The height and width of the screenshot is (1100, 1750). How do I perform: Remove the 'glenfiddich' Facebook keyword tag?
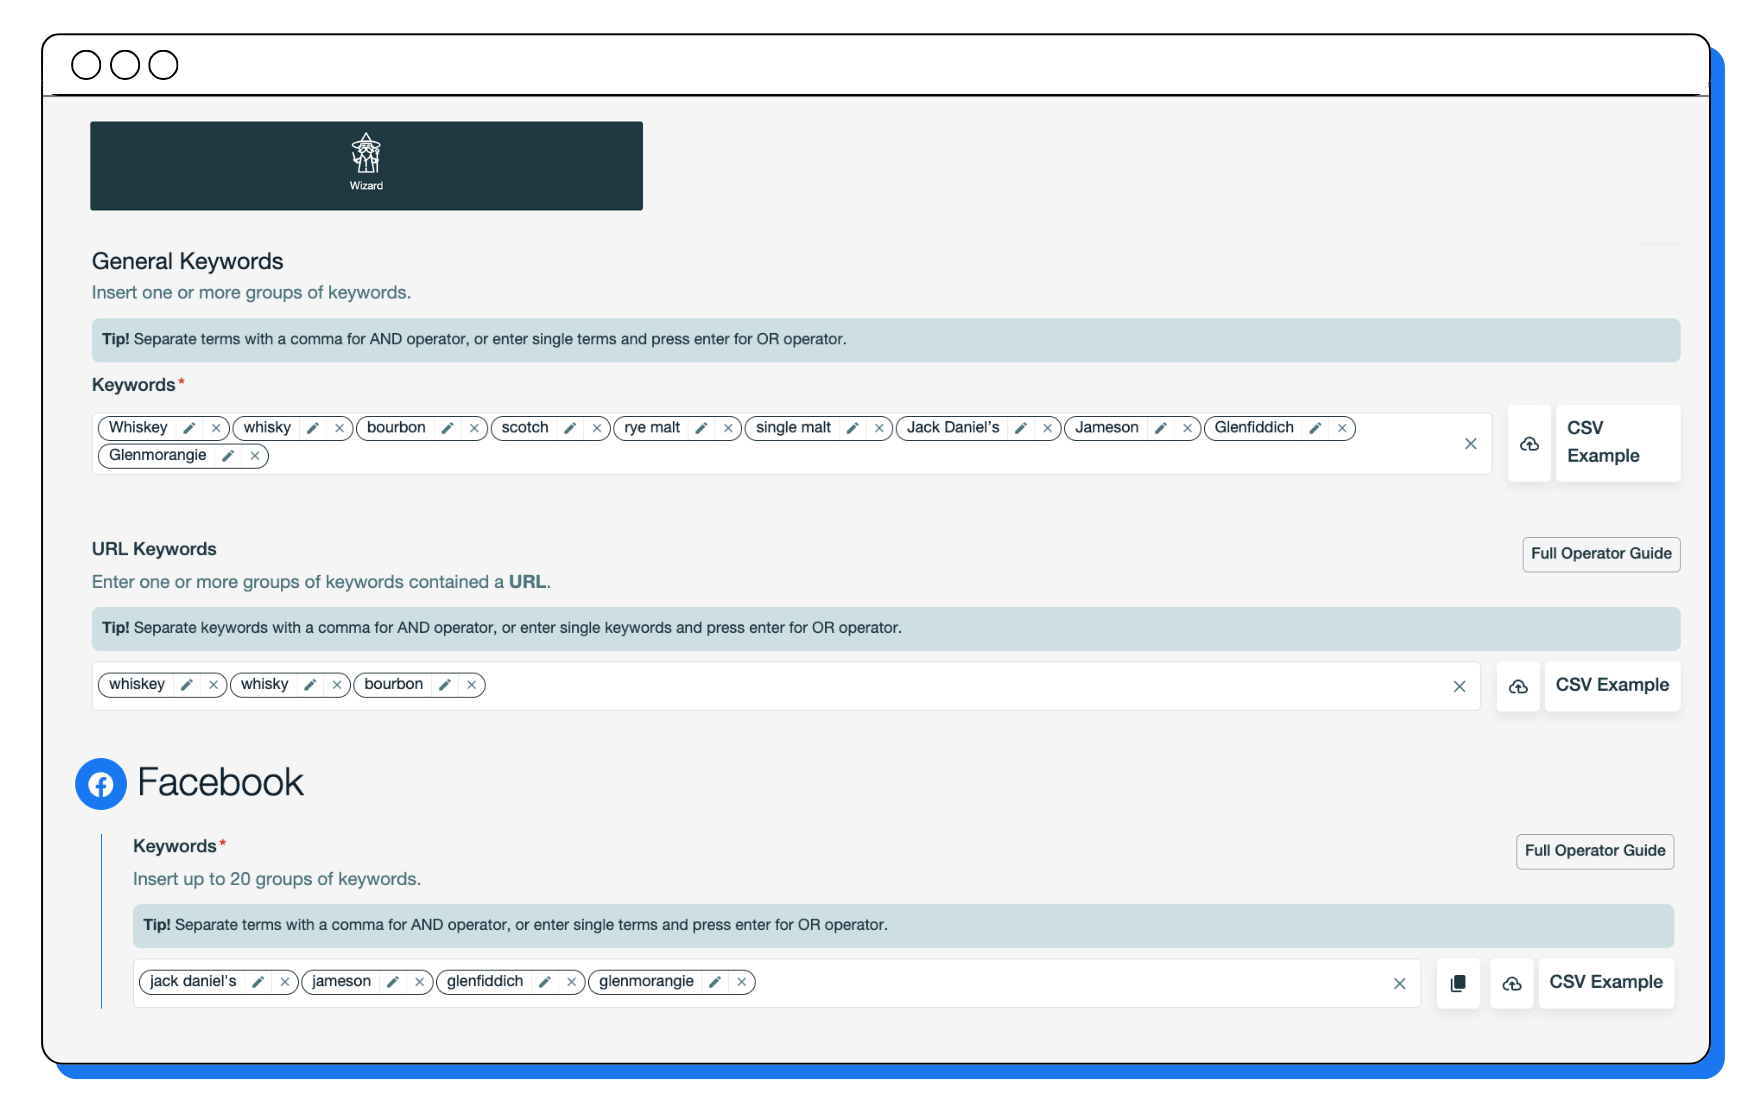coord(571,982)
